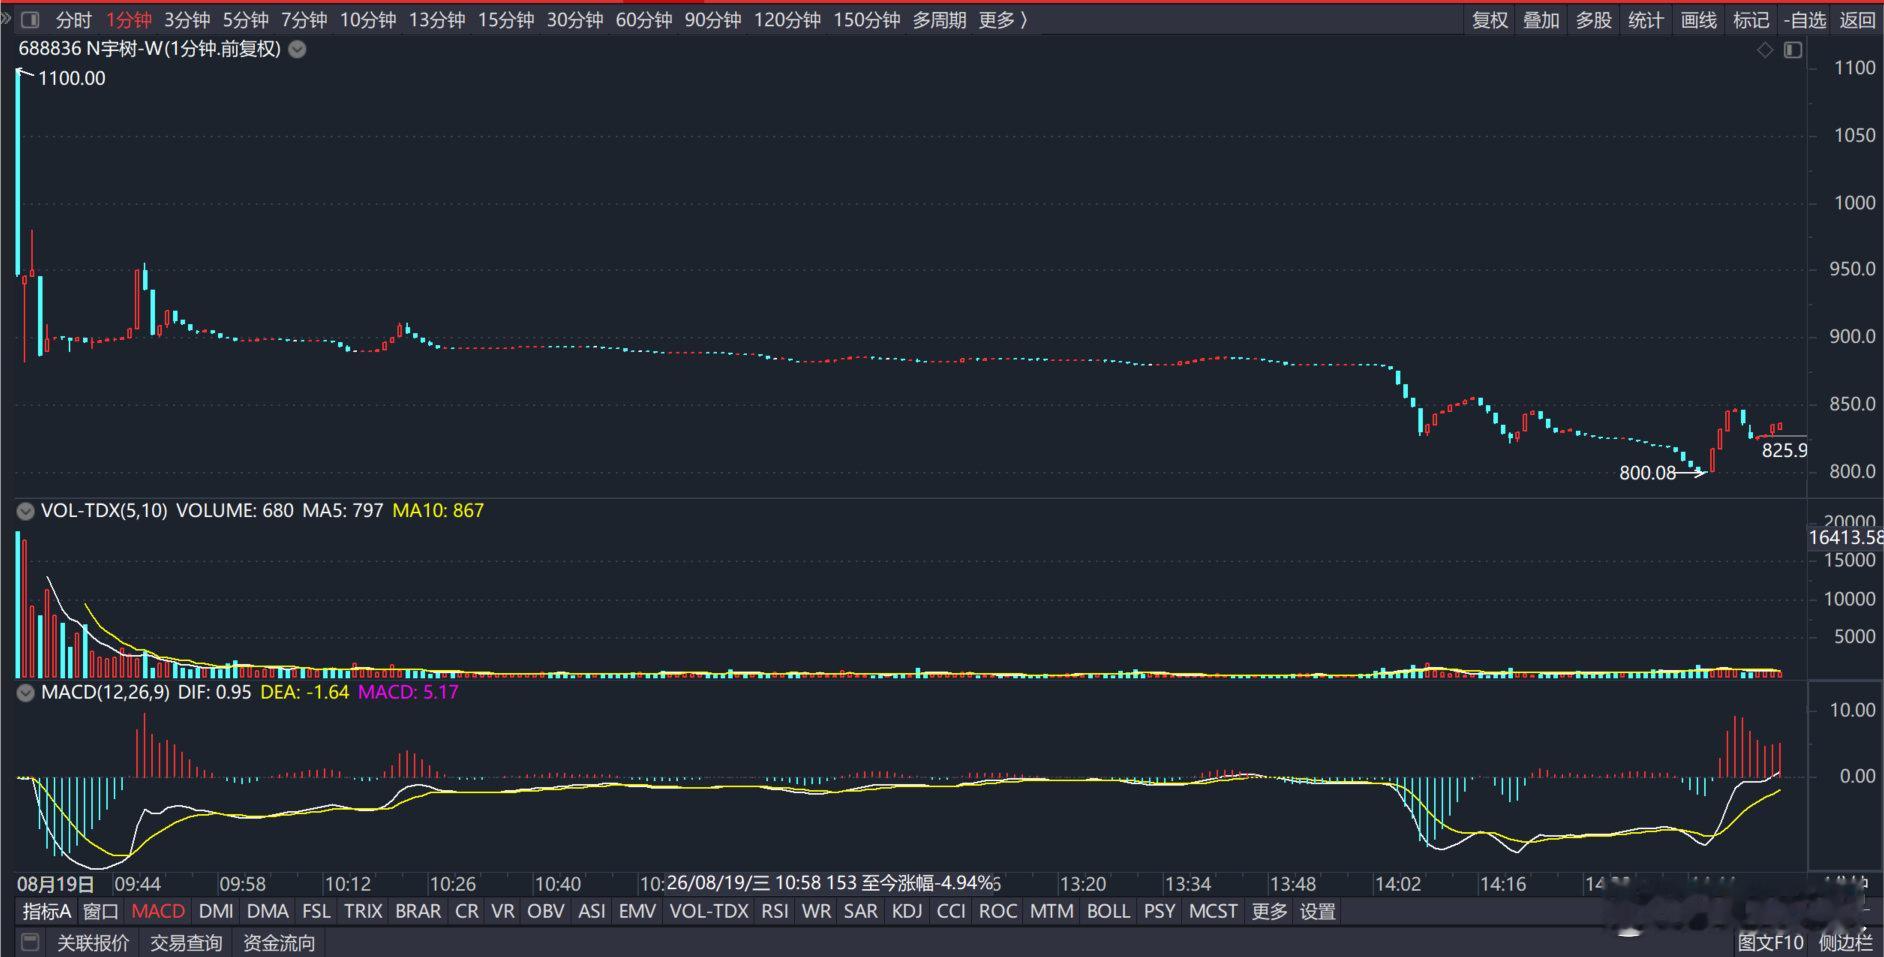
Task: Switch to the 5分钟 period tab
Action: pos(245,20)
